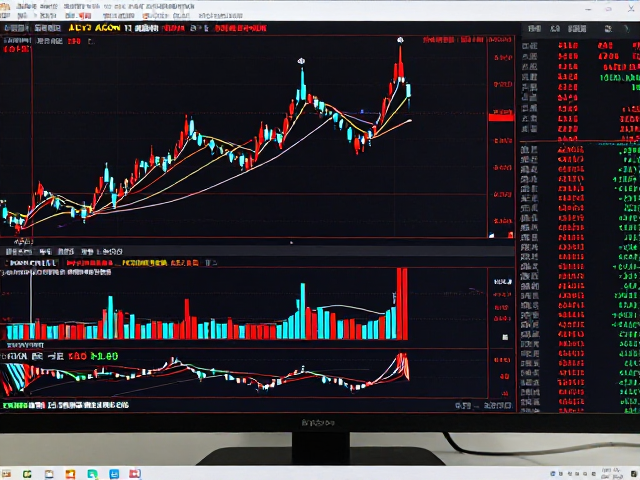This screenshot has width=640, height=480.
Task: Select the yellow indicator label in chart header
Action: tap(94, 28)
